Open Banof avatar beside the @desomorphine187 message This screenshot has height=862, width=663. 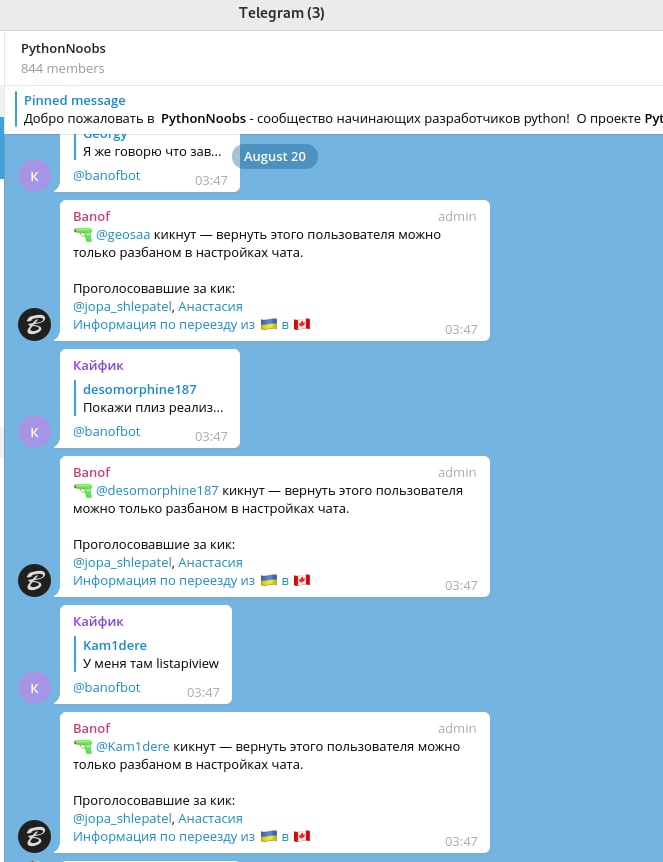(35, 581)
